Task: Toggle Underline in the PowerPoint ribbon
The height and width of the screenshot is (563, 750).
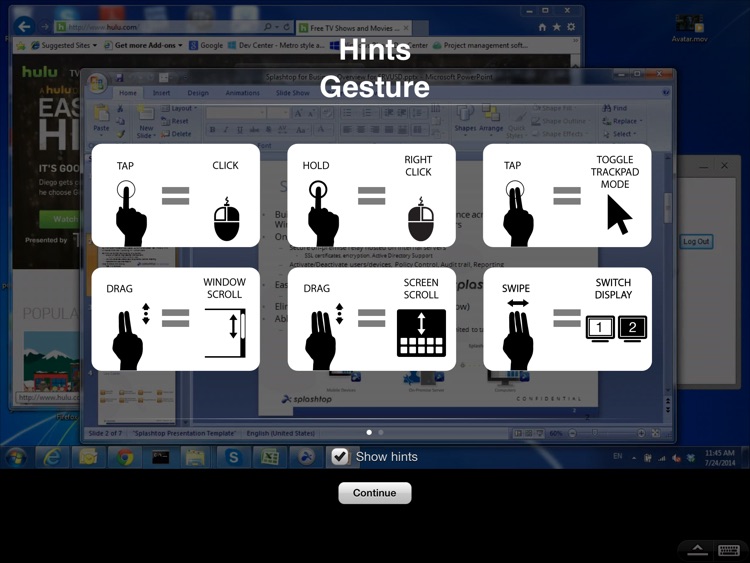Action: (240, 130)
